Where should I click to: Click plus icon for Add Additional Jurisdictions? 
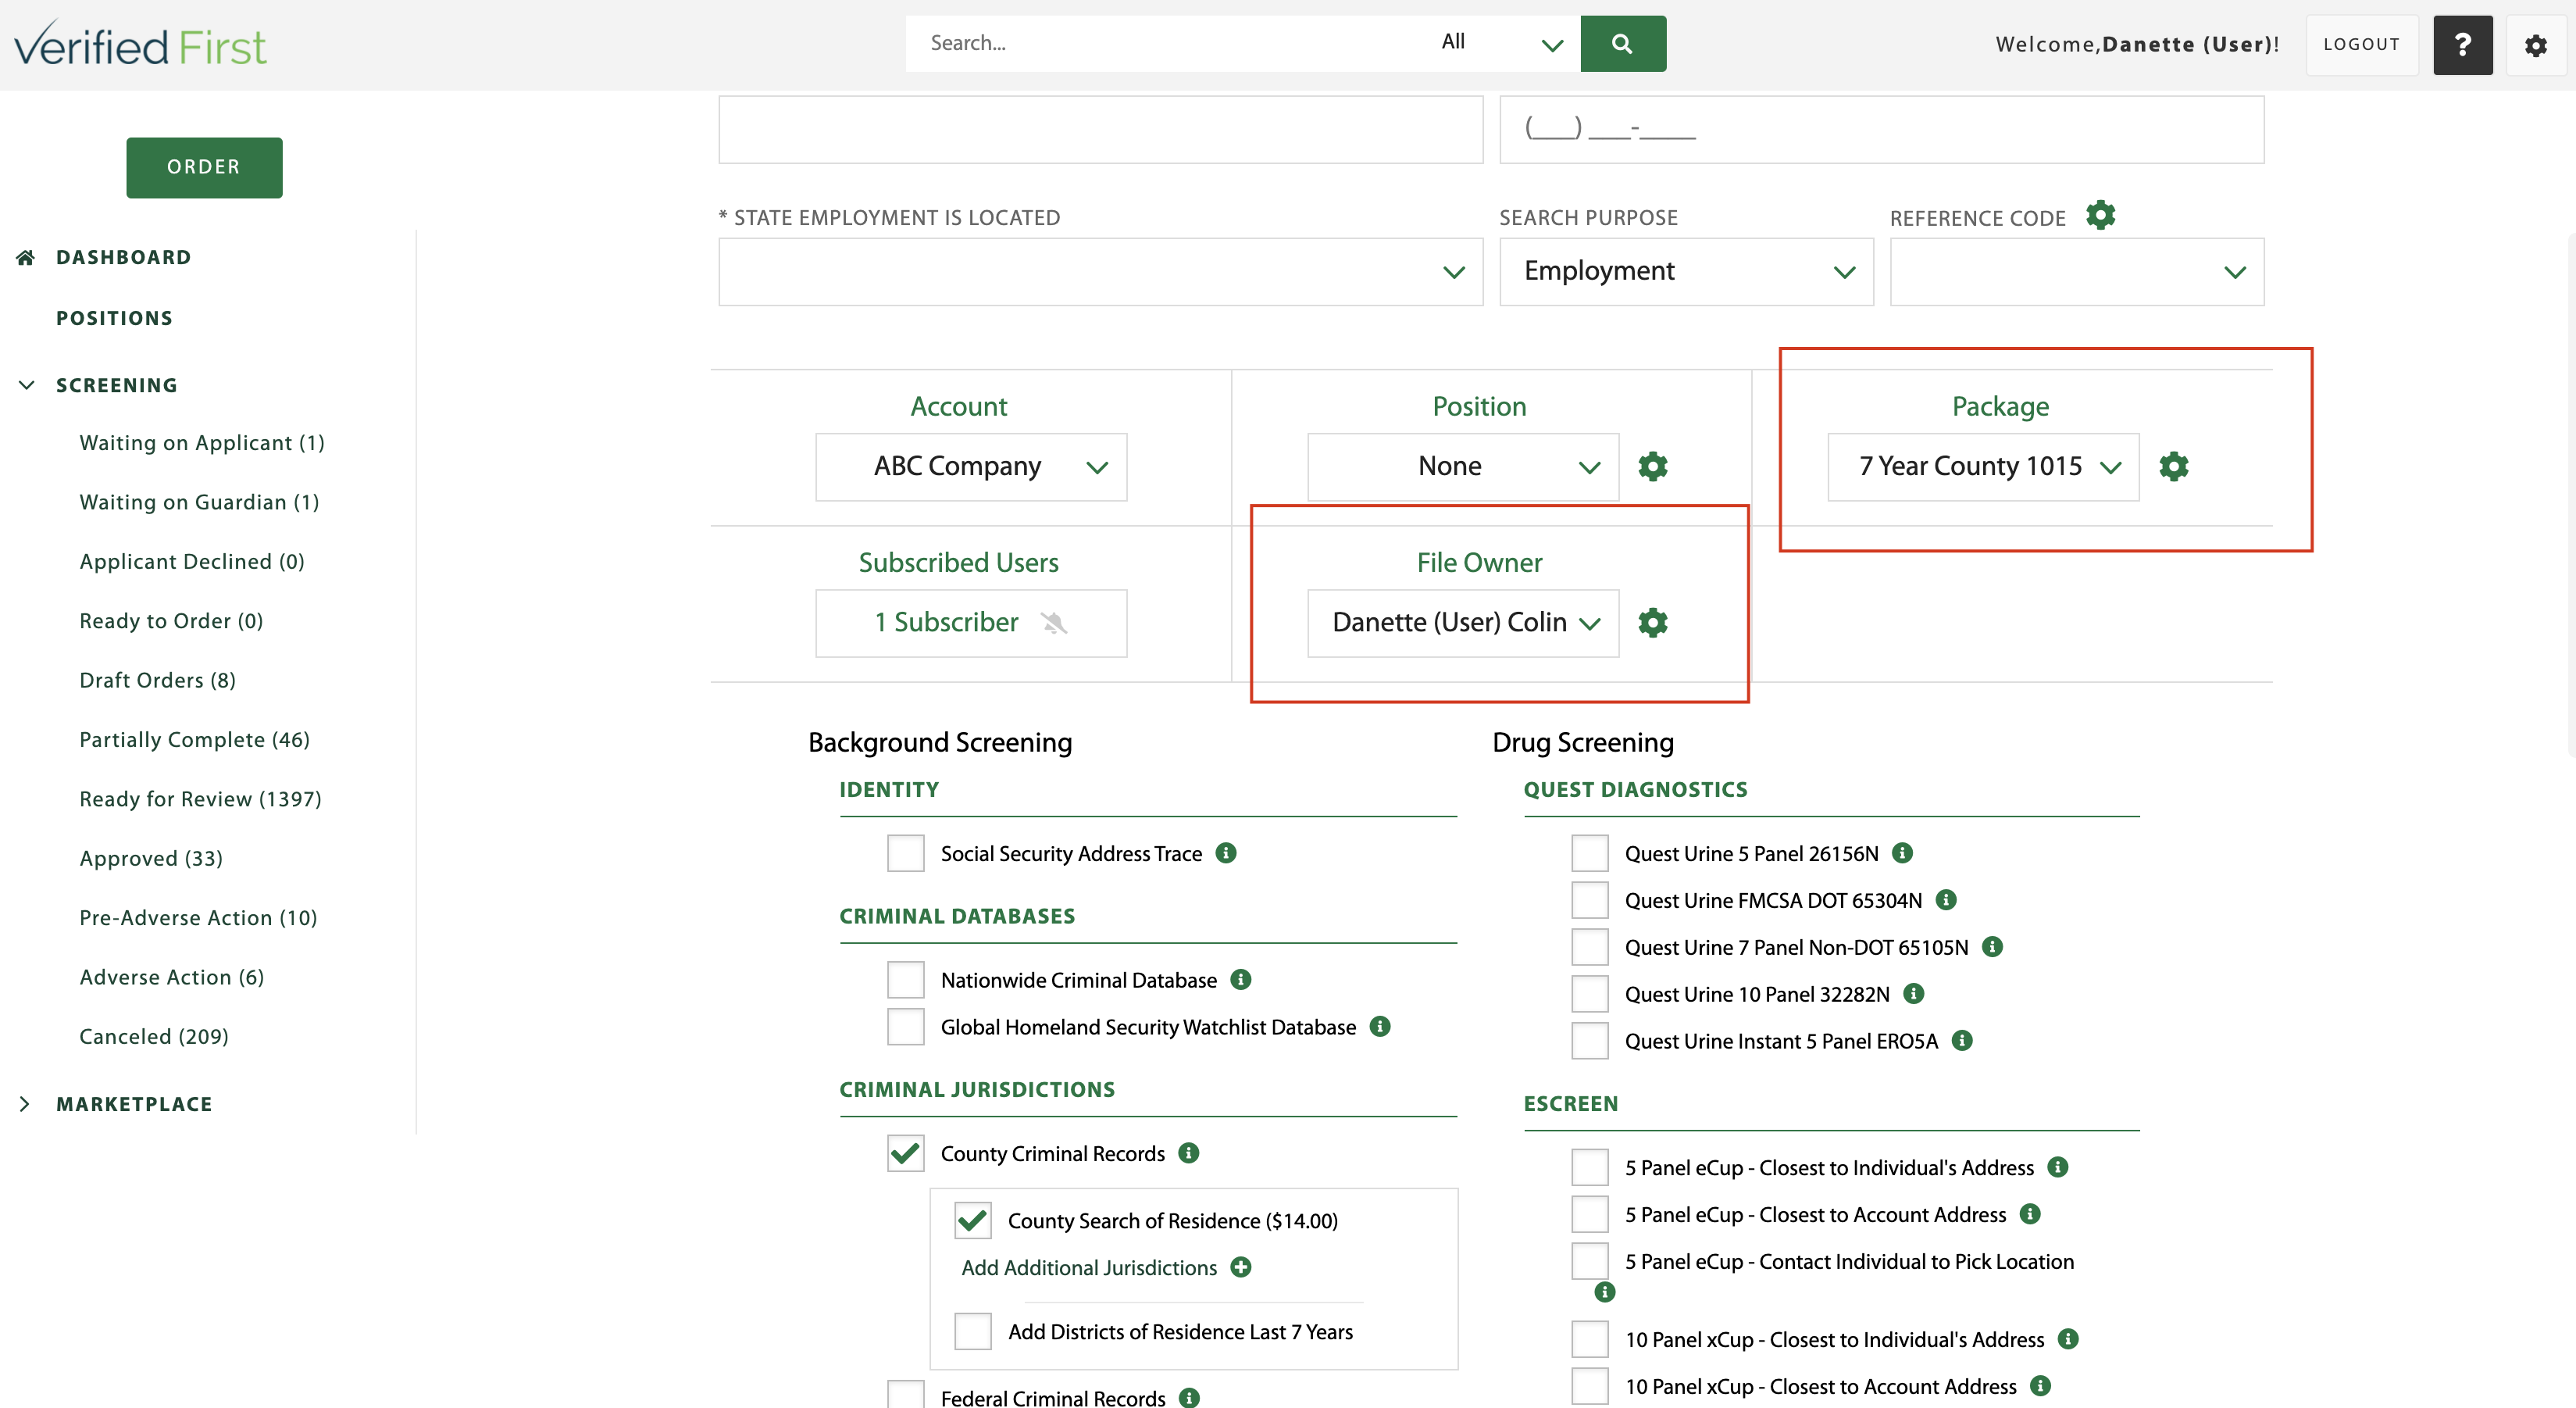pyautogui.click(x=1241, y=1267)
